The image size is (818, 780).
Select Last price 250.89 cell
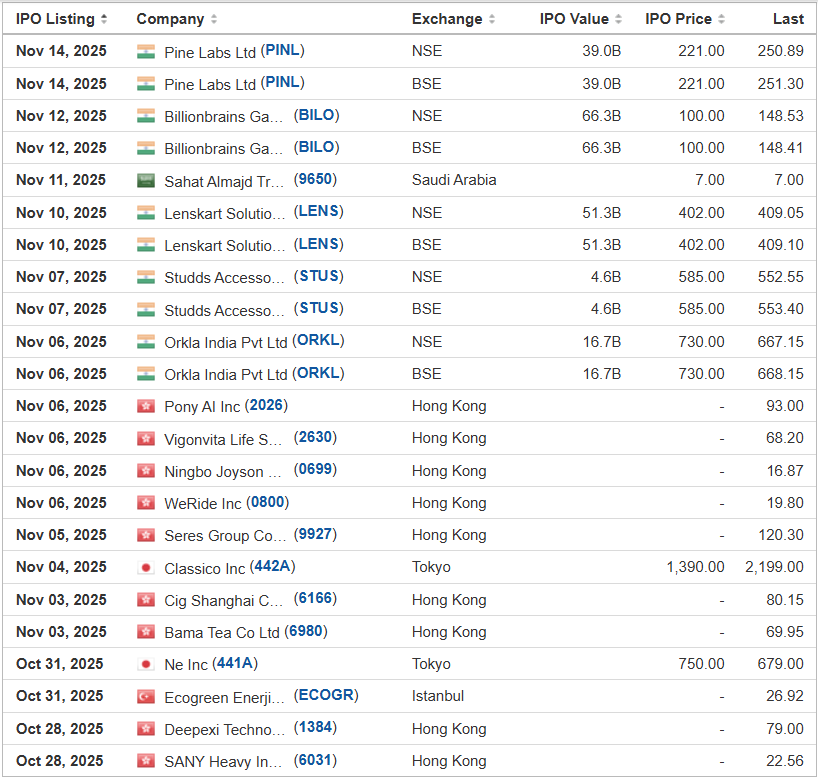point(780,51)
